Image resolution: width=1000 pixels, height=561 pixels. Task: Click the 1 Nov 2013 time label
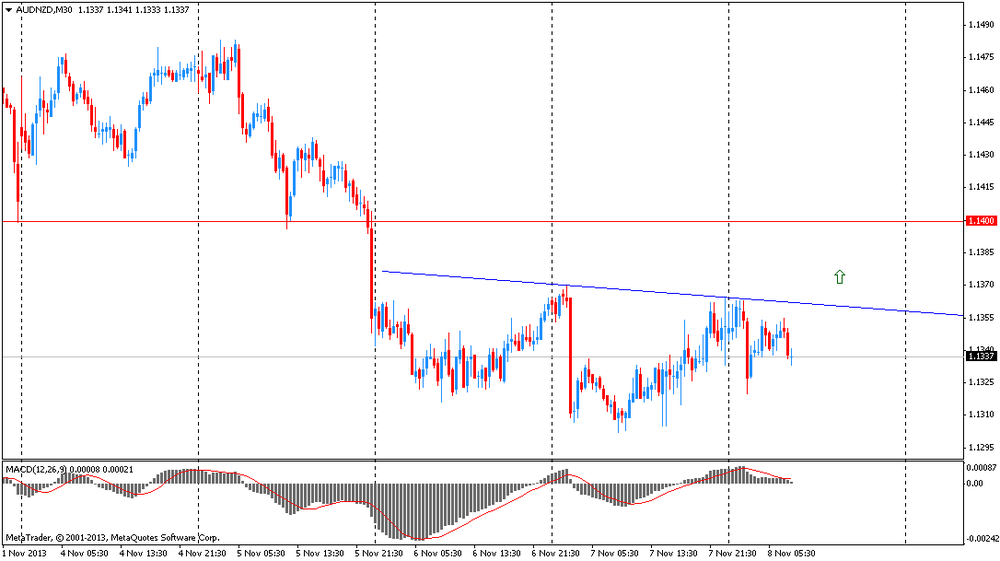point(26,553)
